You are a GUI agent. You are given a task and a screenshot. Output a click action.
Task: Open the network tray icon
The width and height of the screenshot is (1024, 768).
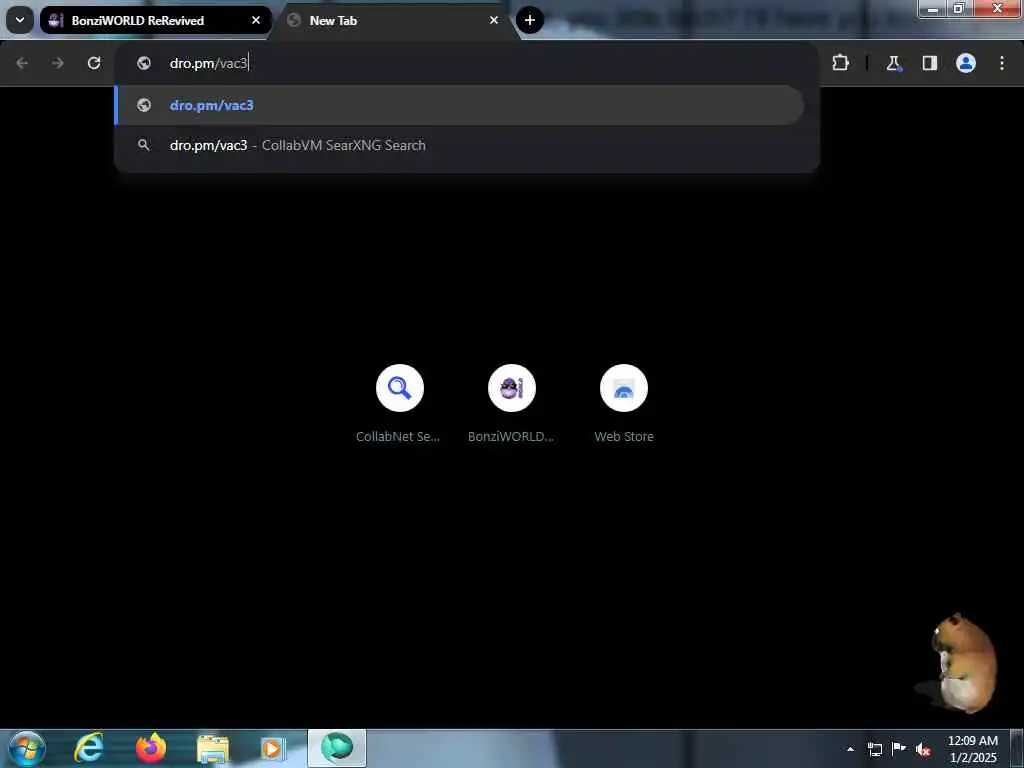[x=874, y=749]
